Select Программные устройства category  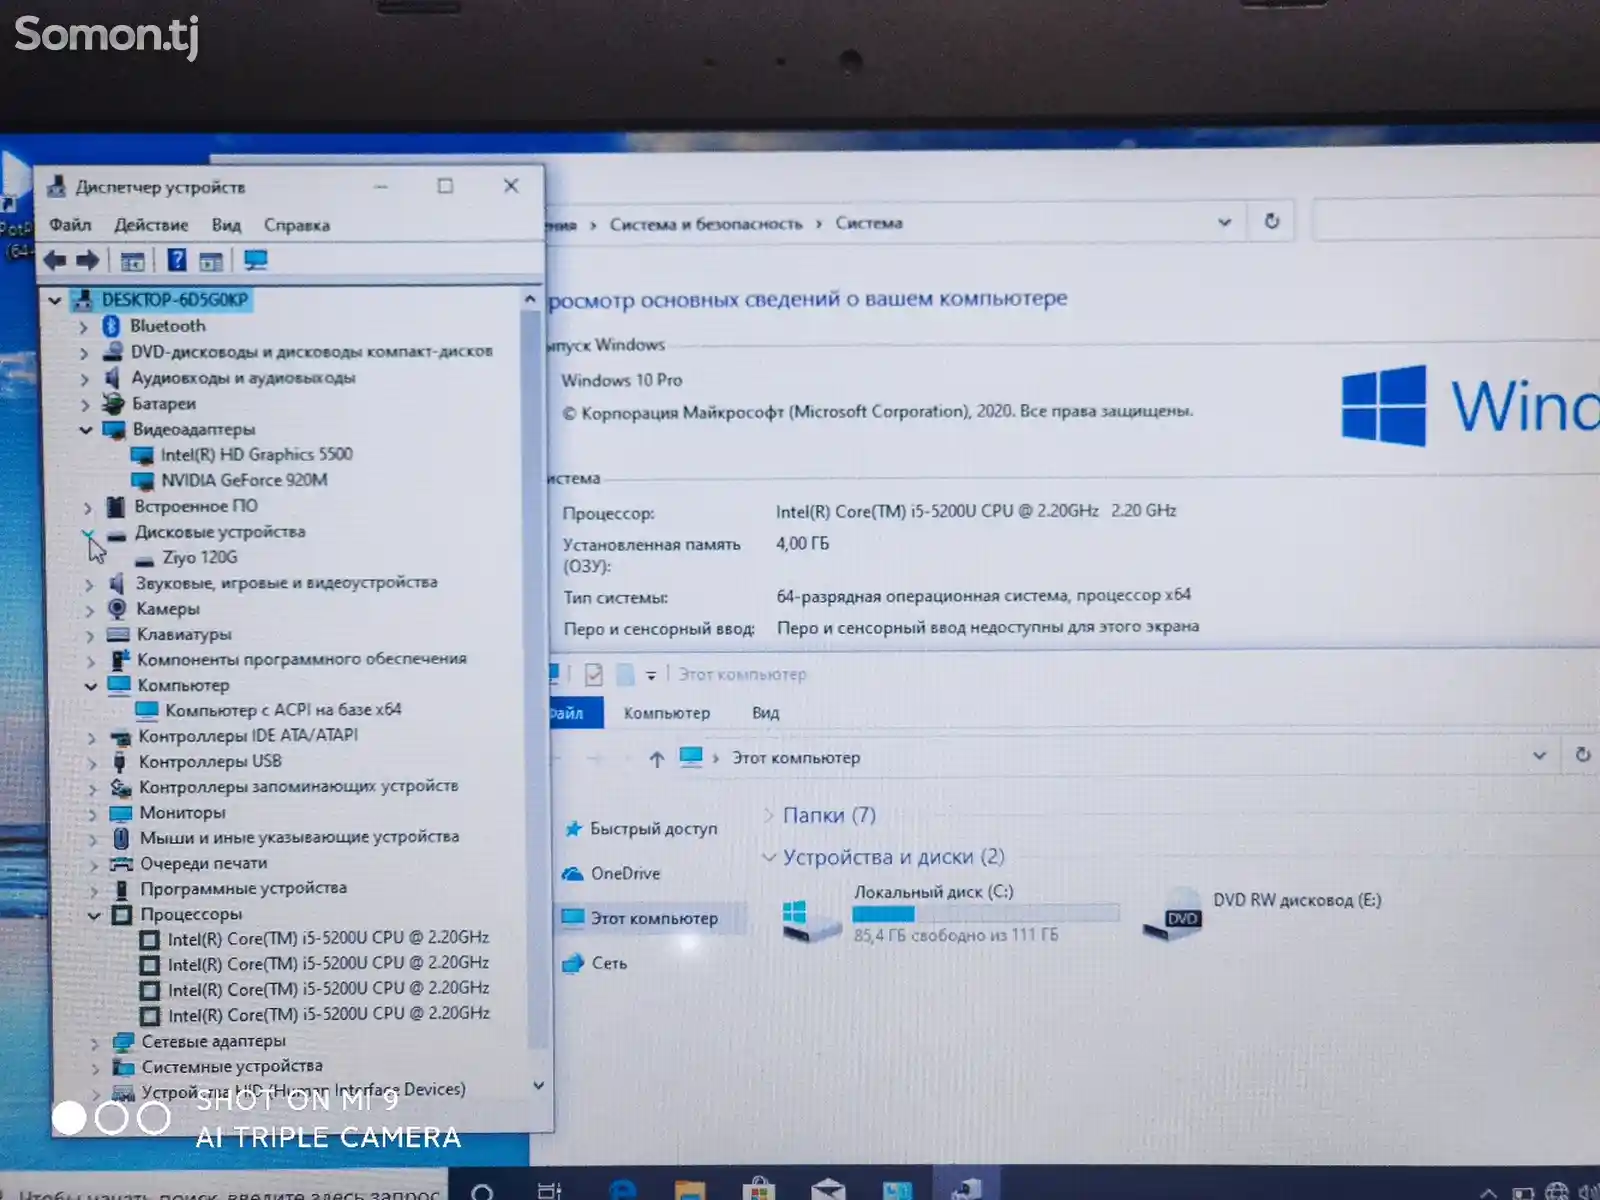point(243,889)
